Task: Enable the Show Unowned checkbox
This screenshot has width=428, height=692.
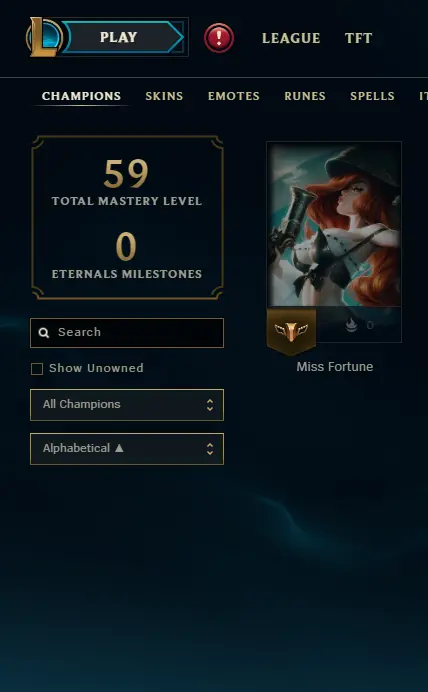Action: click(x=37, y=369)
